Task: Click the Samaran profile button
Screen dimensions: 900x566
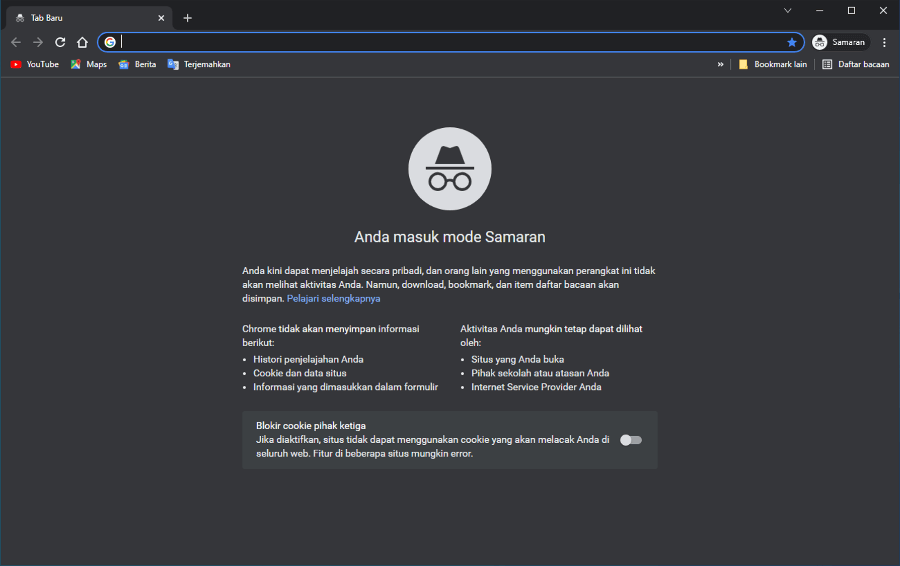Action: (x=841, y=42)
